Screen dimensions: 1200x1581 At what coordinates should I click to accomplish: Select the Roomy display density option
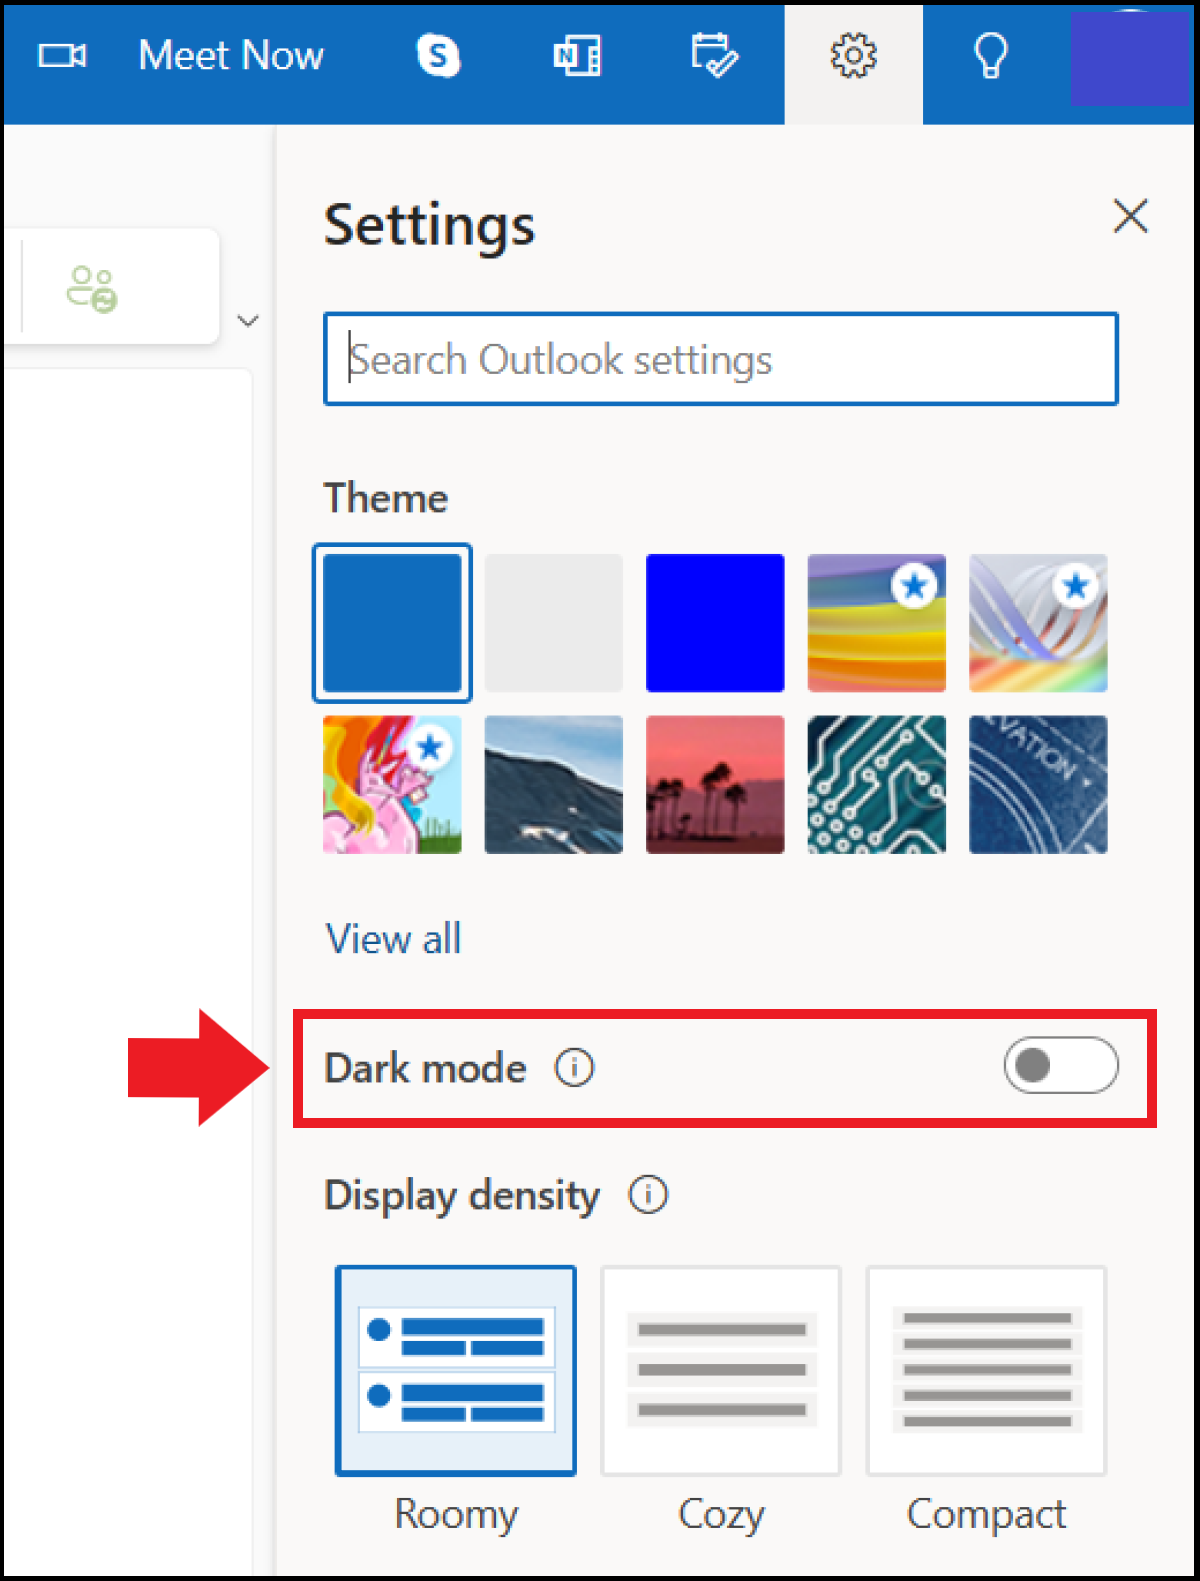[x=456, y=1370]
